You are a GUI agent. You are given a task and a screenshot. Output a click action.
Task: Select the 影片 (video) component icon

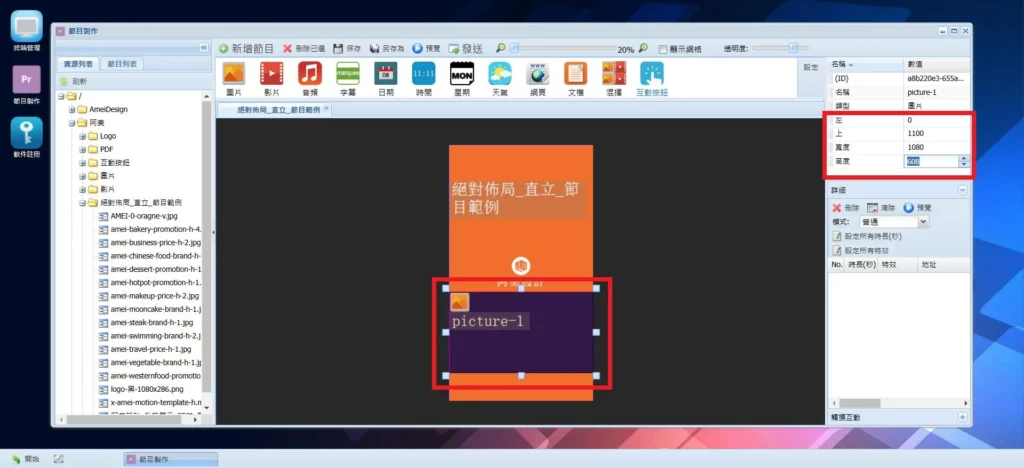tap(271, 74)
